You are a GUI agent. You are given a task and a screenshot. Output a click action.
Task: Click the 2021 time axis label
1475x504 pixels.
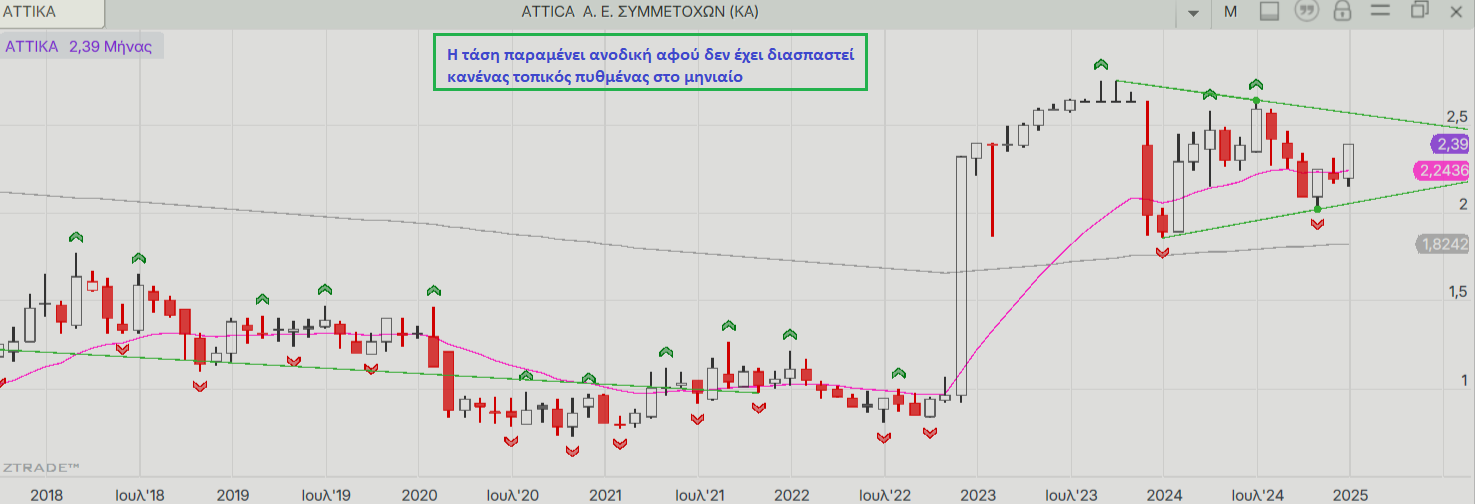coord(605,495)
